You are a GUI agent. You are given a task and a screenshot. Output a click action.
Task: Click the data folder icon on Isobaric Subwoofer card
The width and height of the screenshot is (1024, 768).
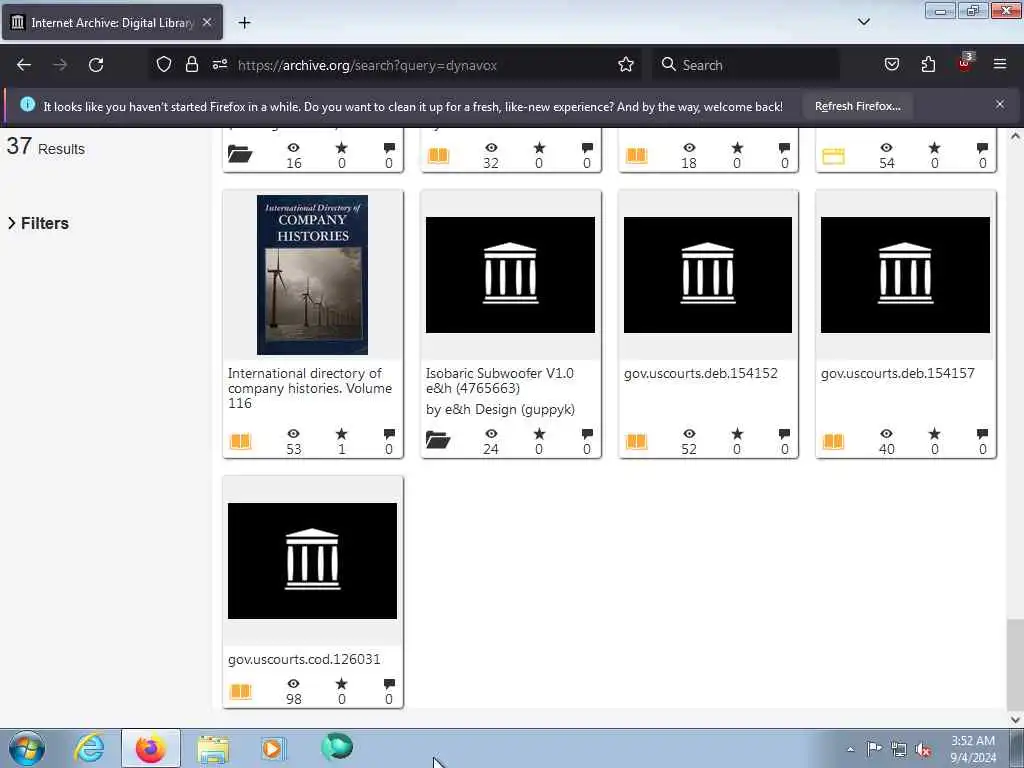438,440
